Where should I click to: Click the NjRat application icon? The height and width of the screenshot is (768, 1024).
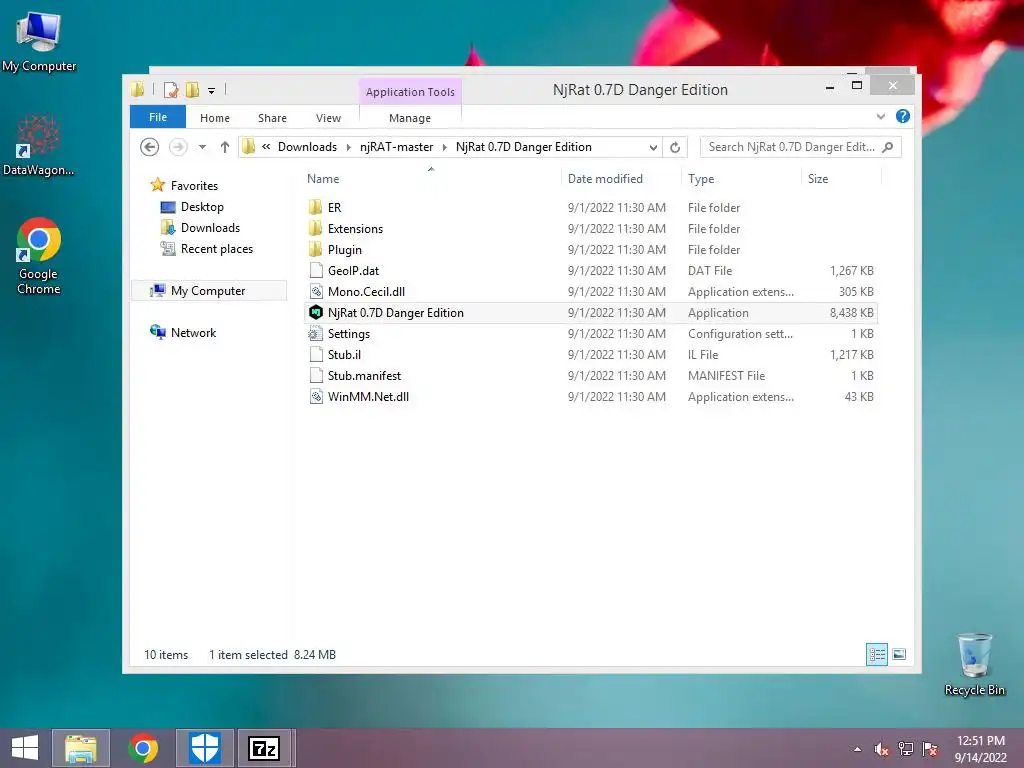(x=316, y=313)
